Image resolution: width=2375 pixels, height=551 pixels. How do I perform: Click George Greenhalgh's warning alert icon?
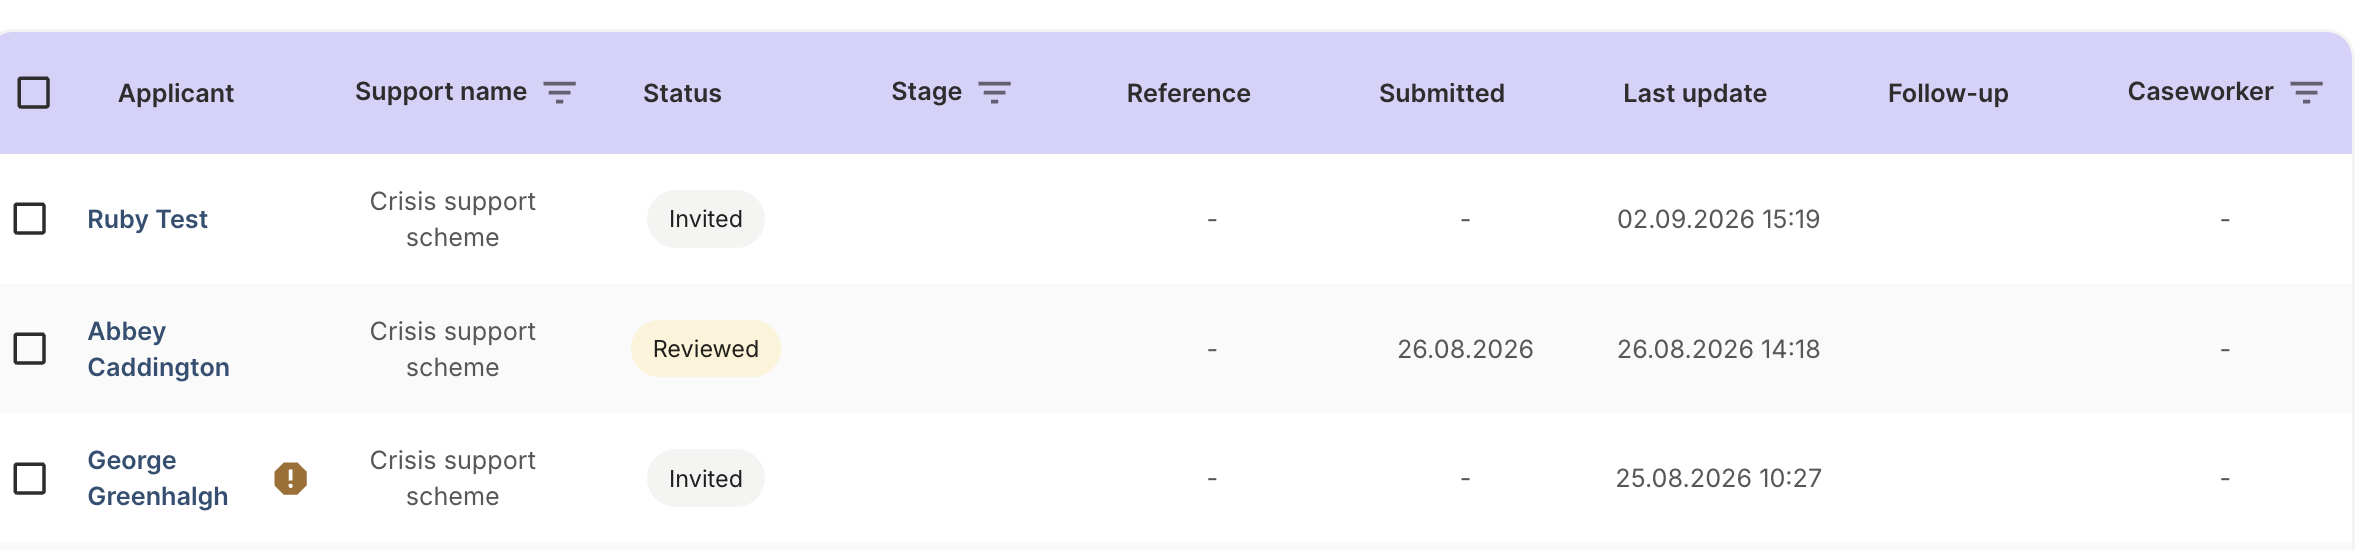tap(290, 478)
